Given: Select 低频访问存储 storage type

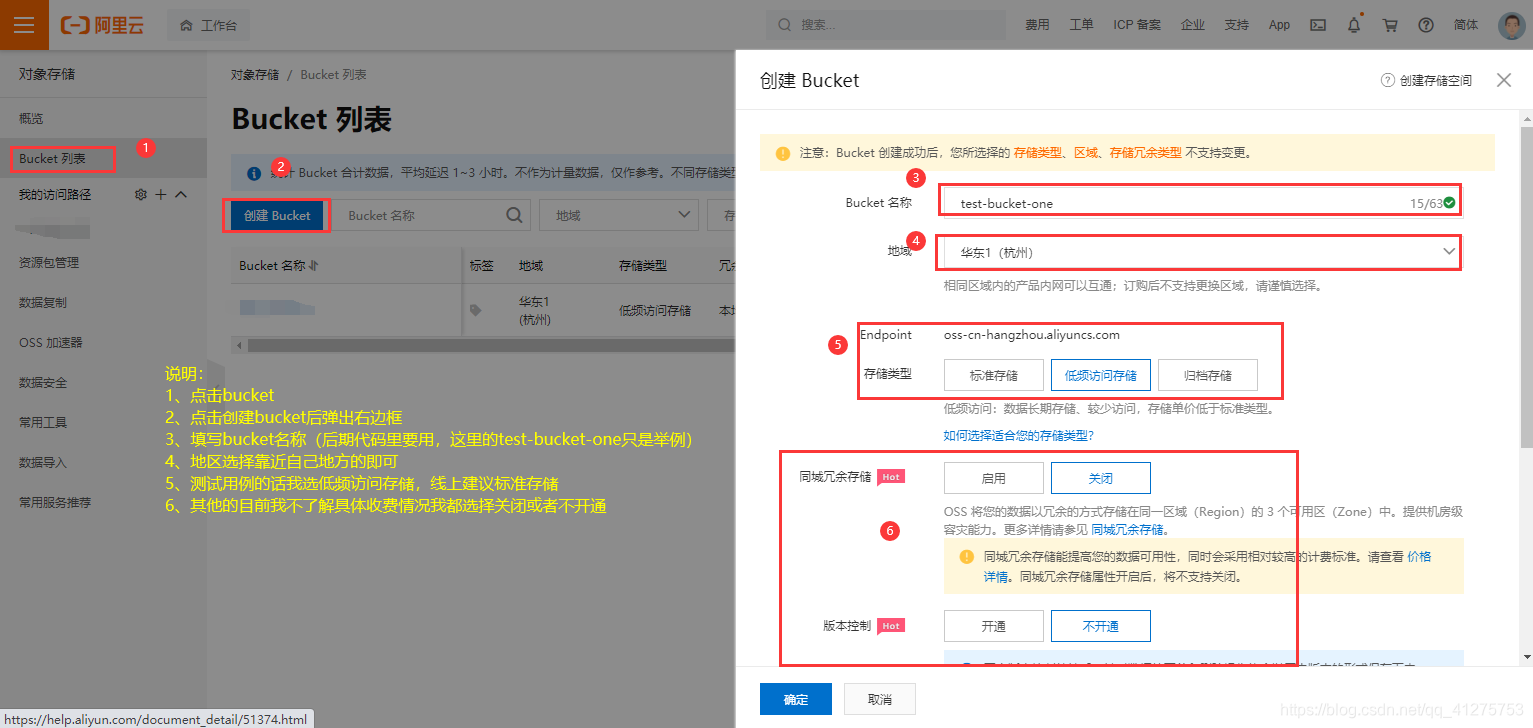Looking at the screenshot, I should point(1101,375).
